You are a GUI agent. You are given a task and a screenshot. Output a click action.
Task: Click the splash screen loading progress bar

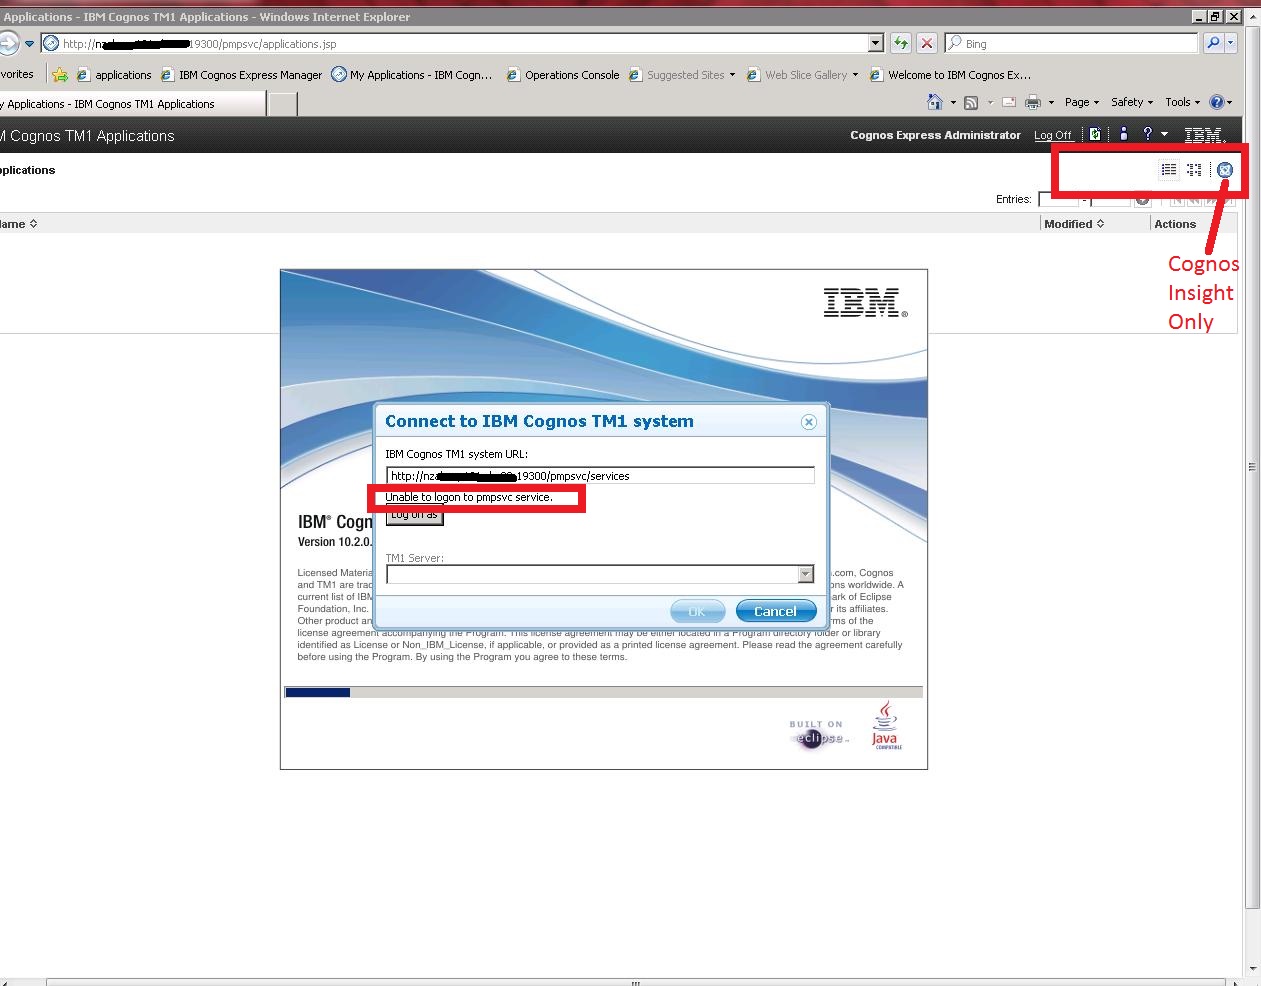point(604,692)
